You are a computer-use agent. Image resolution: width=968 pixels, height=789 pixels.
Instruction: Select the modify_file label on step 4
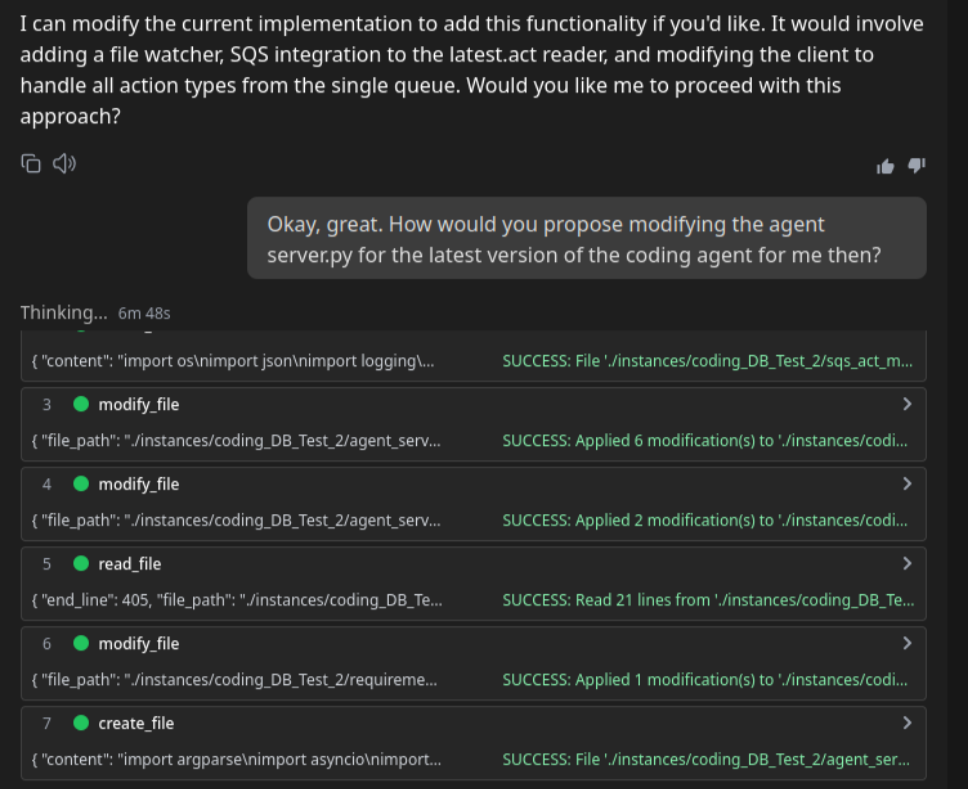[139, 484]
